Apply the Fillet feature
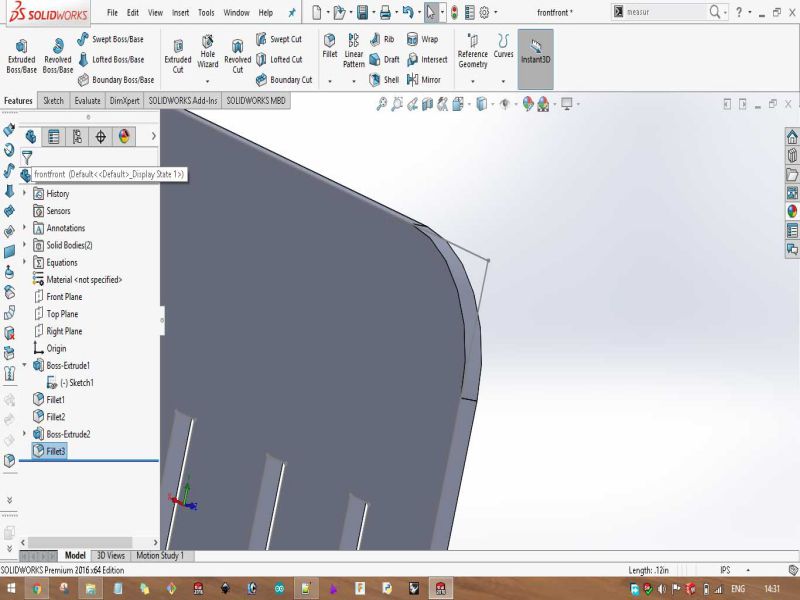 coord(330,46)
